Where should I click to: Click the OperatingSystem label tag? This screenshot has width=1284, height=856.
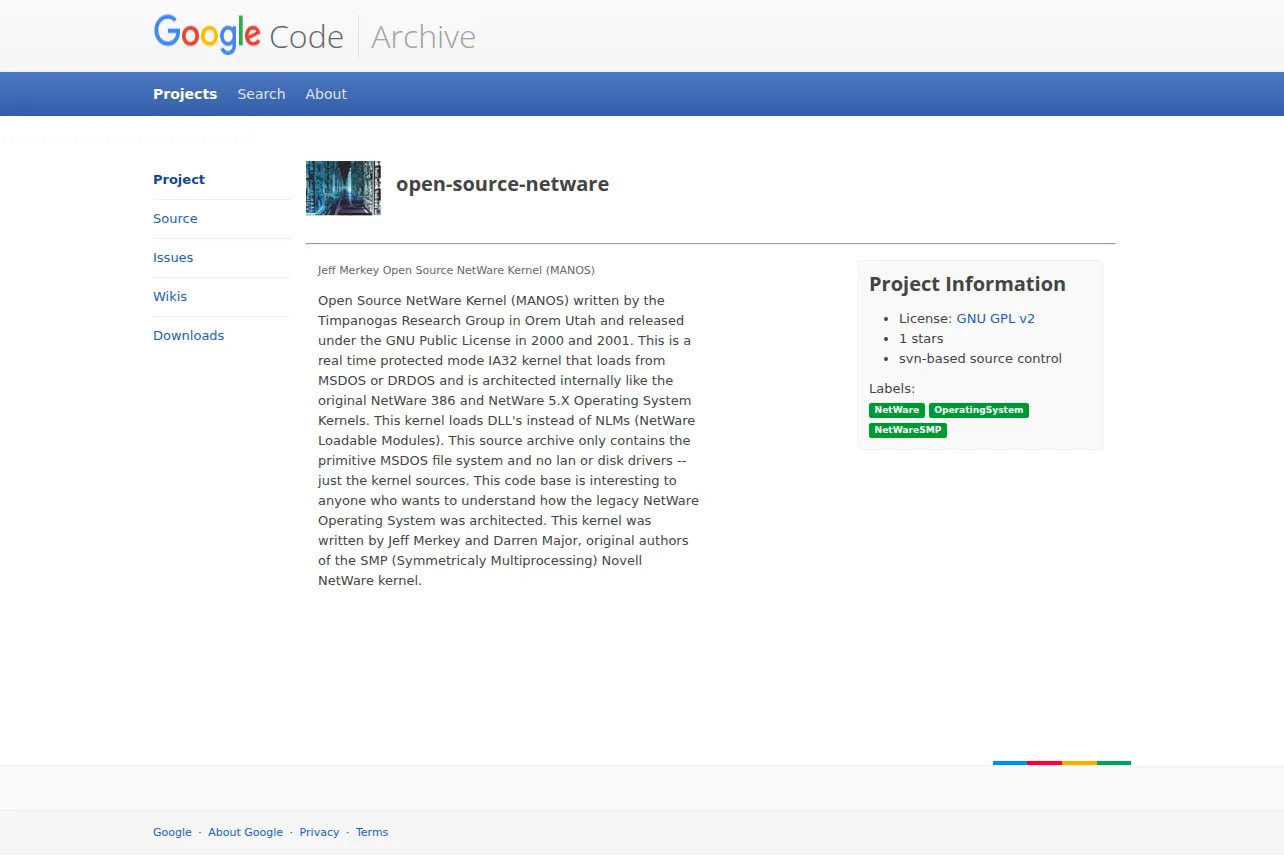point(979,410)
